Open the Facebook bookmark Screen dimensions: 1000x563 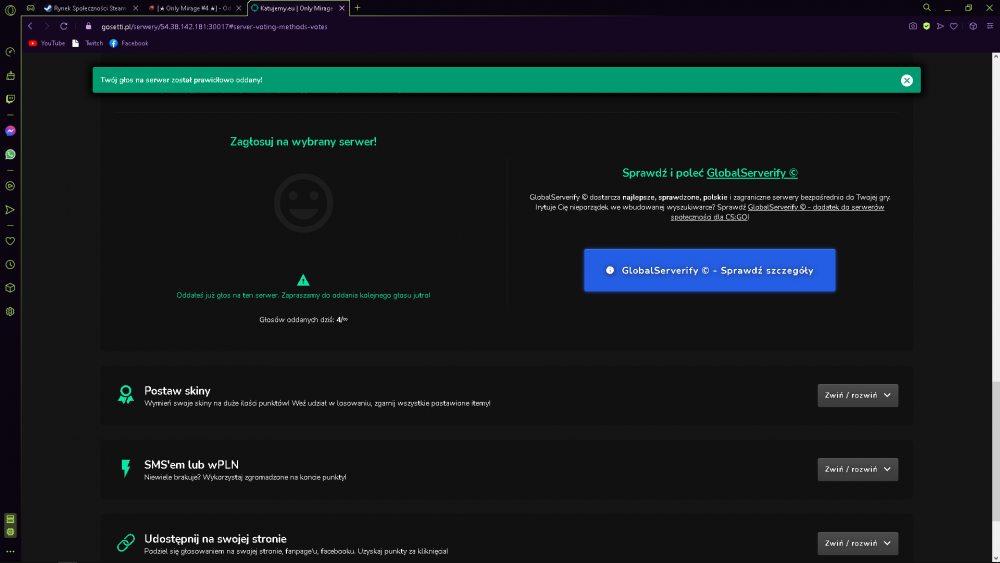pos(128,43)
